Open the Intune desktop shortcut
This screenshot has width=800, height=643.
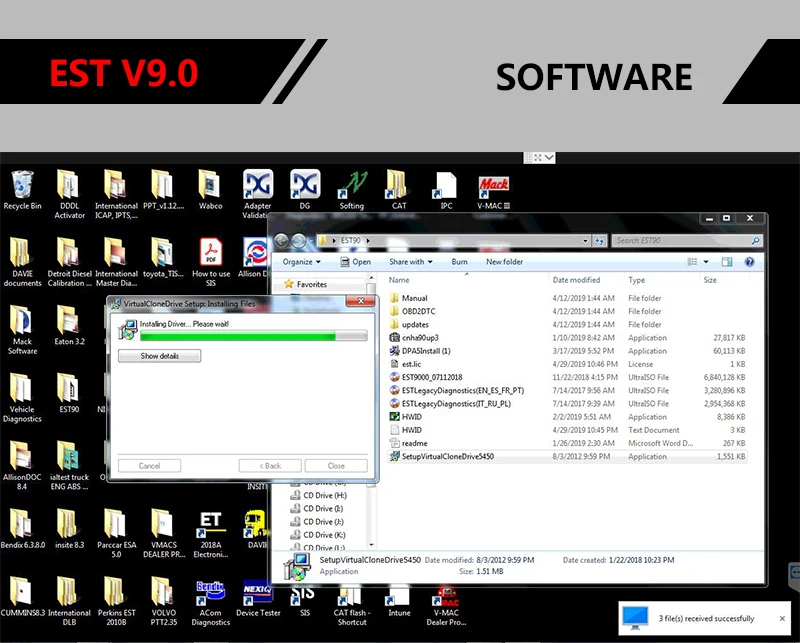[399, 602]
